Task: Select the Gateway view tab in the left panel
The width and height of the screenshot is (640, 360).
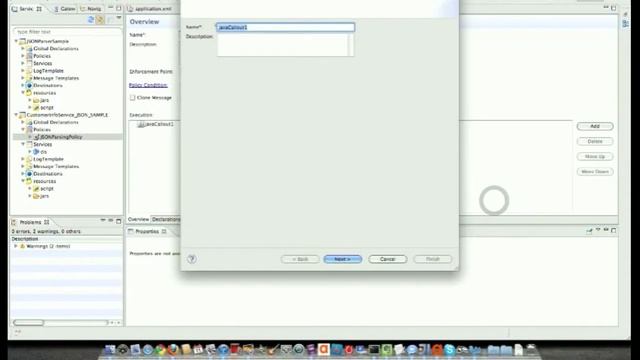Action: 65,9
